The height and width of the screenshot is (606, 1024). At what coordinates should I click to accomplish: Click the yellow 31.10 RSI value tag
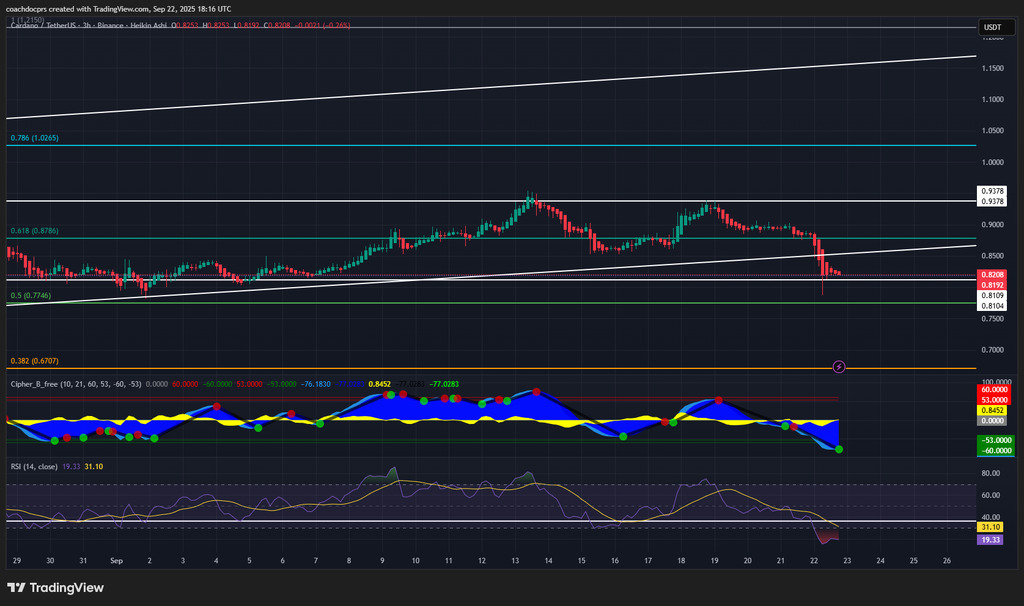tap(992, 527)
